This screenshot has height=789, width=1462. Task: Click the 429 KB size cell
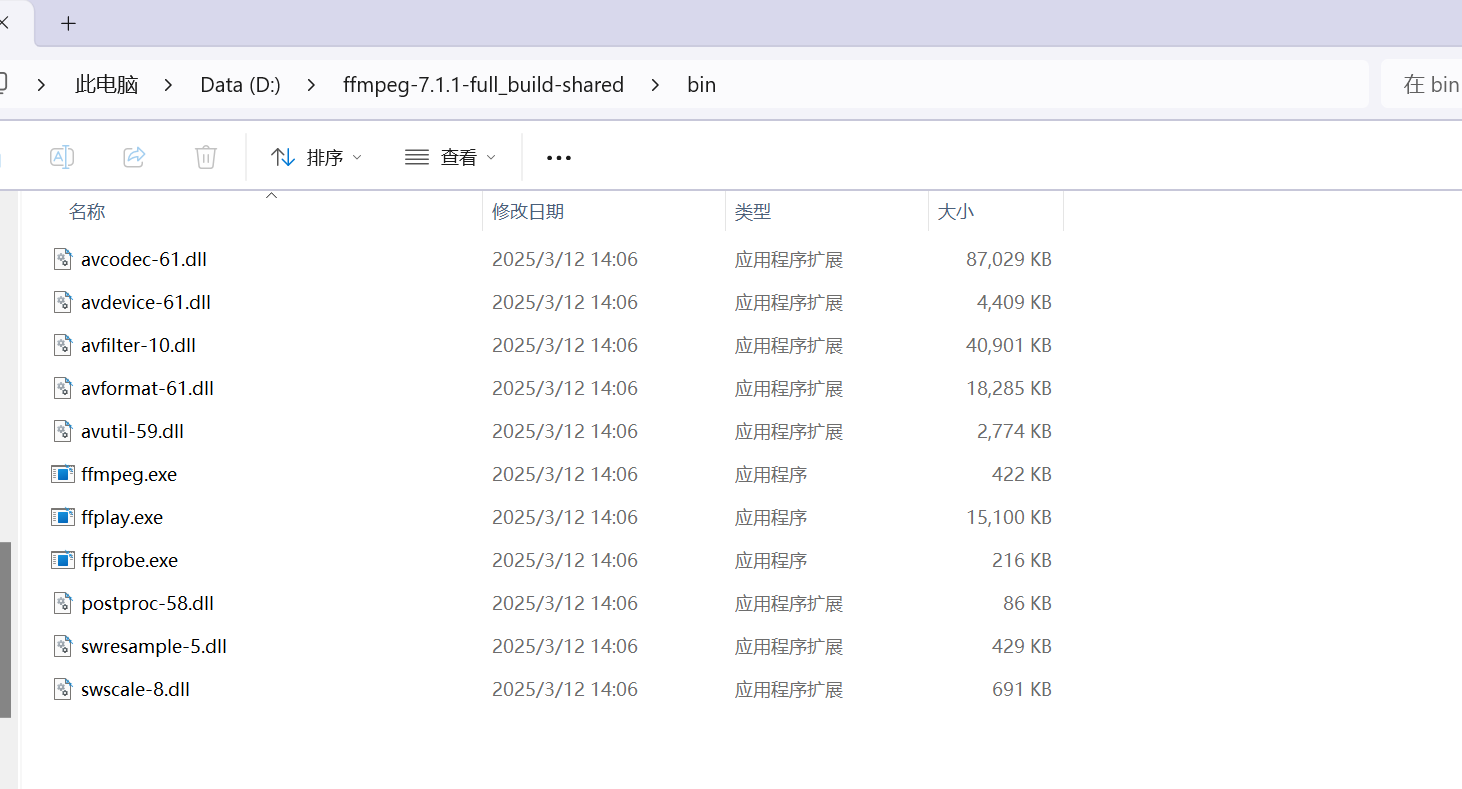pyautogui.click(x=1022, y=647)
